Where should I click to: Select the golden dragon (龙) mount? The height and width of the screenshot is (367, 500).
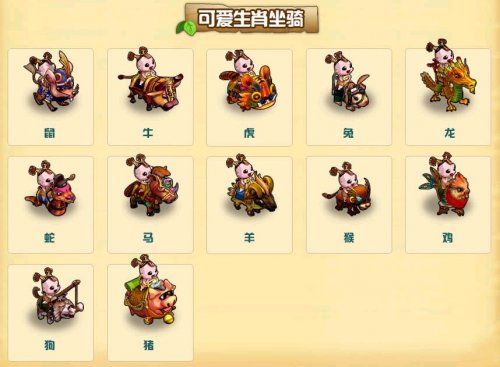[x=448, y=76]
